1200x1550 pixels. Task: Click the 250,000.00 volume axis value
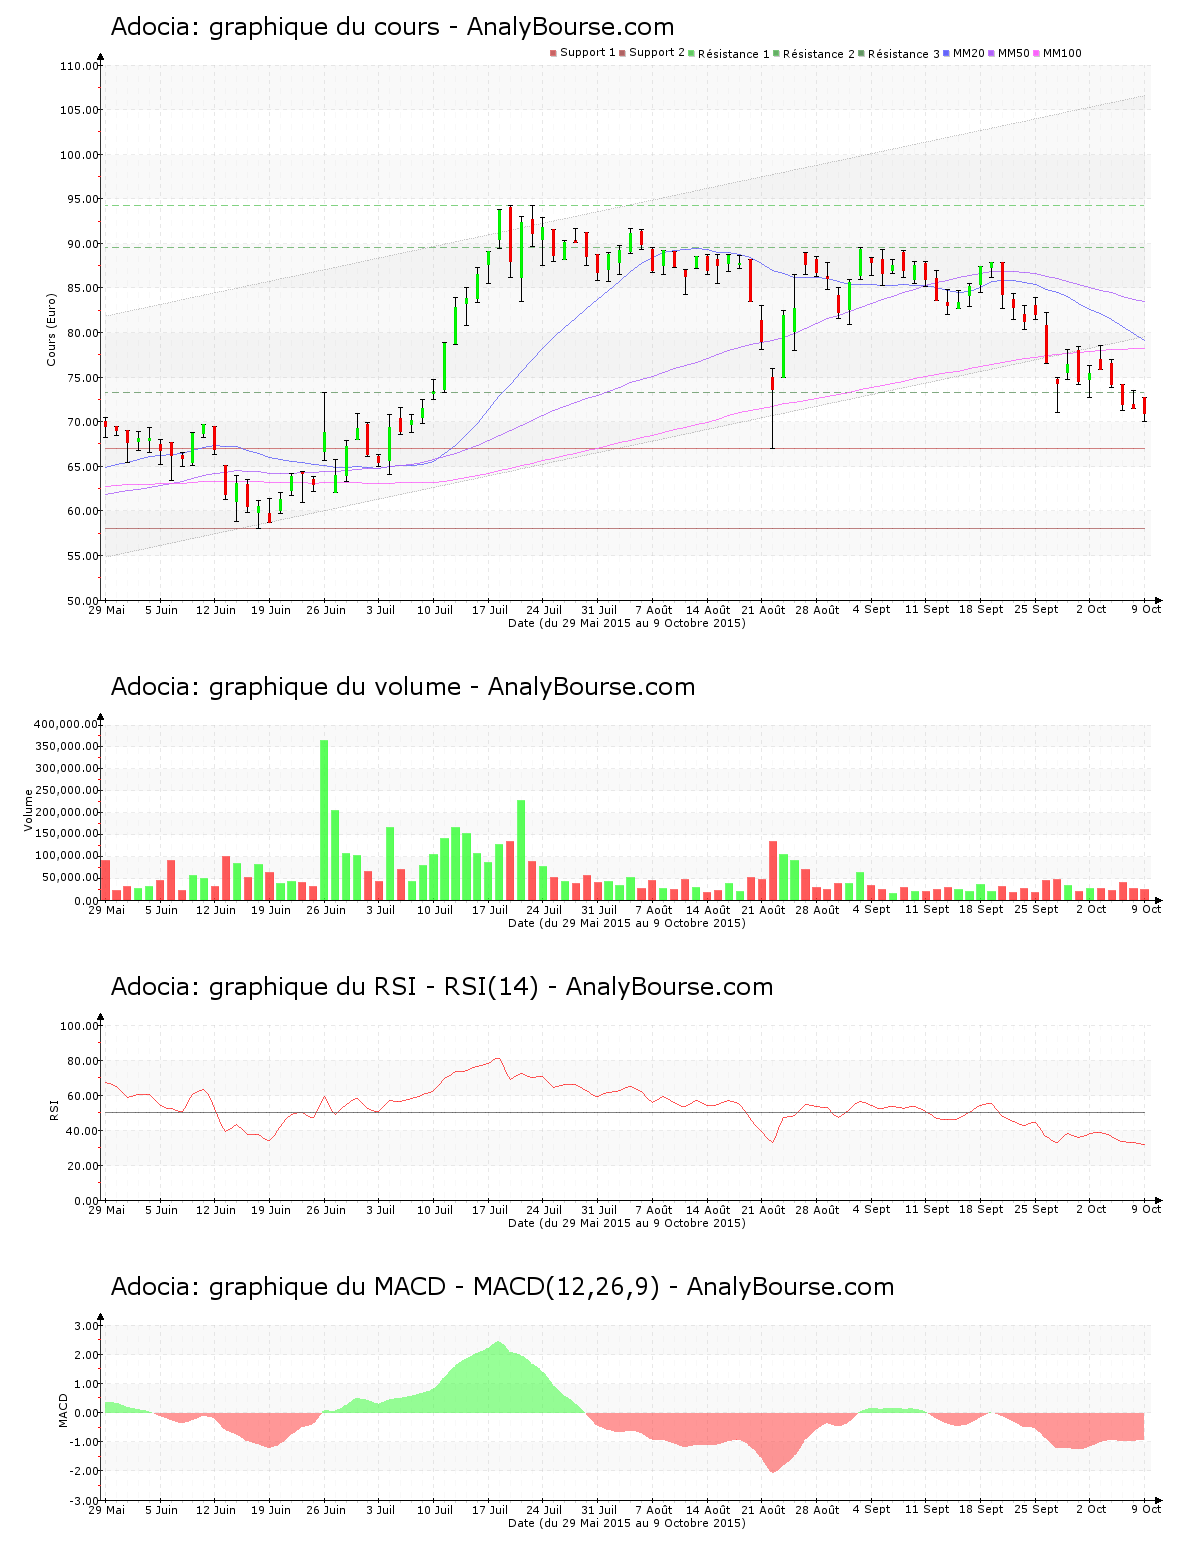point(66,790)
